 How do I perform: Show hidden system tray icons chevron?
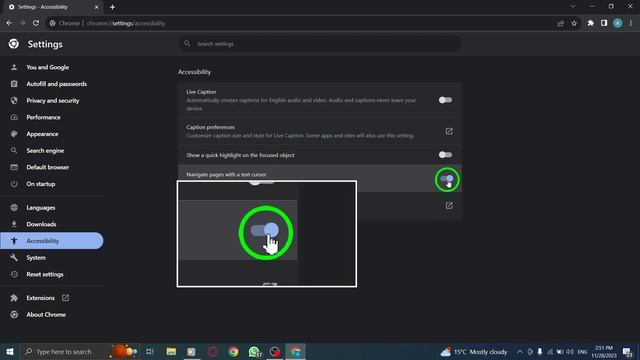coord(520,351)
